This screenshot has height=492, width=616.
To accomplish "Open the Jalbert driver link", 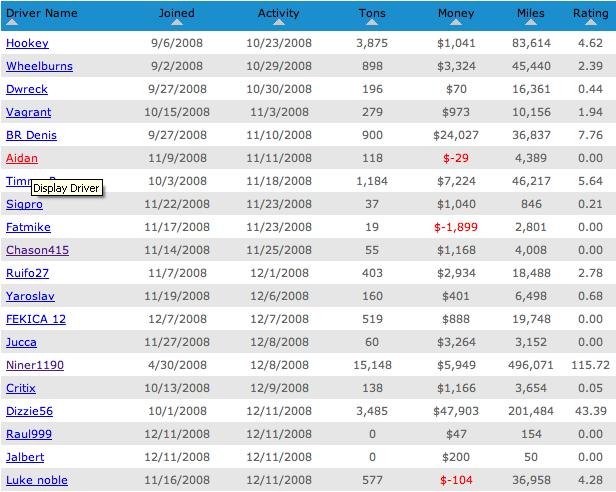I will click(27, 458).
